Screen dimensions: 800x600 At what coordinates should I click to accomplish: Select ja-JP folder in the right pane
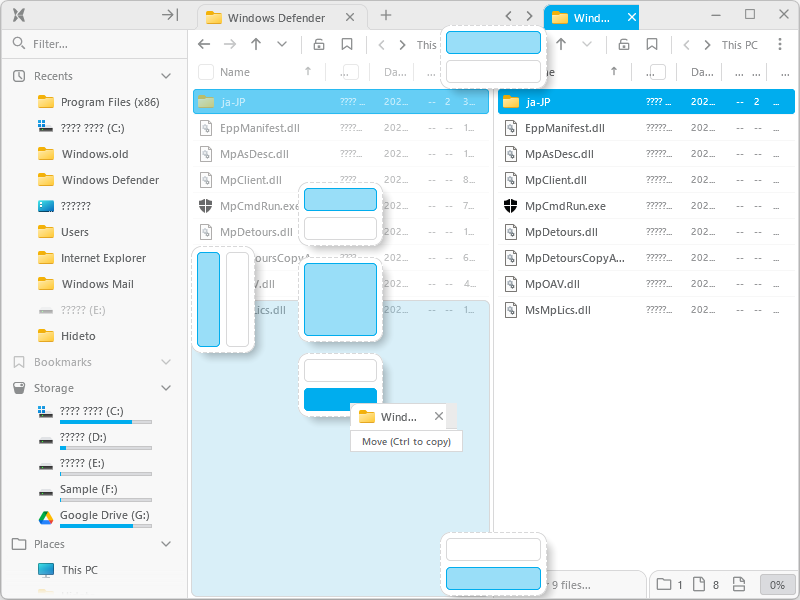[x=646, y=102]
